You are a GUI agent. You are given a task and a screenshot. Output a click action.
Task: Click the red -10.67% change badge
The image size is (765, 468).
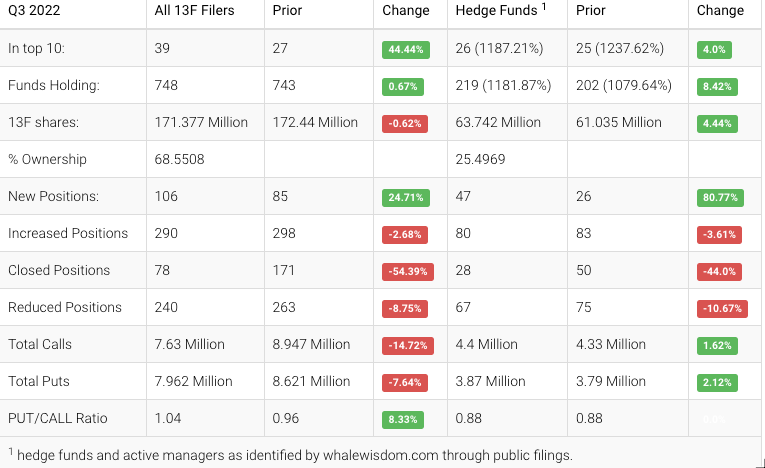[720, 308]
